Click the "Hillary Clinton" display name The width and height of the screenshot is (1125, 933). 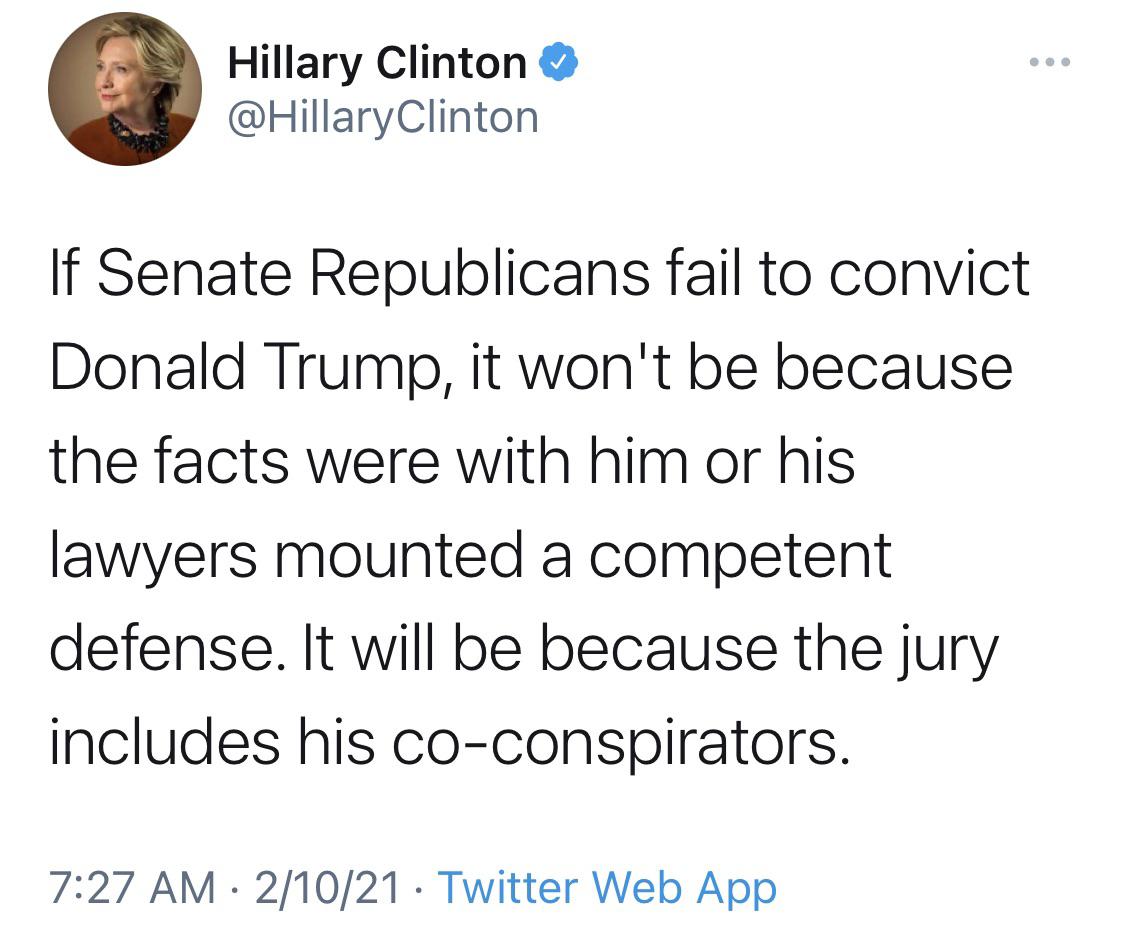pos(377,64)
